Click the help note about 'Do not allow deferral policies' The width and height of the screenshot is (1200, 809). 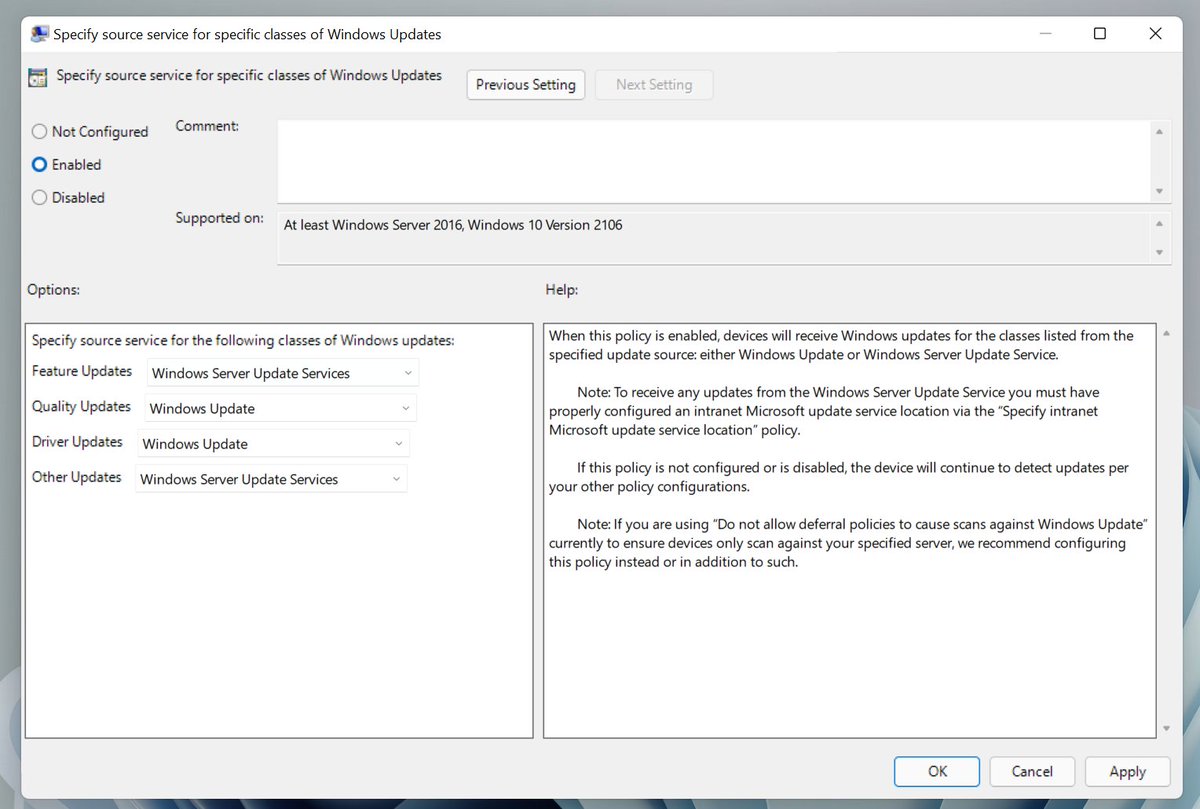point(848,543)
